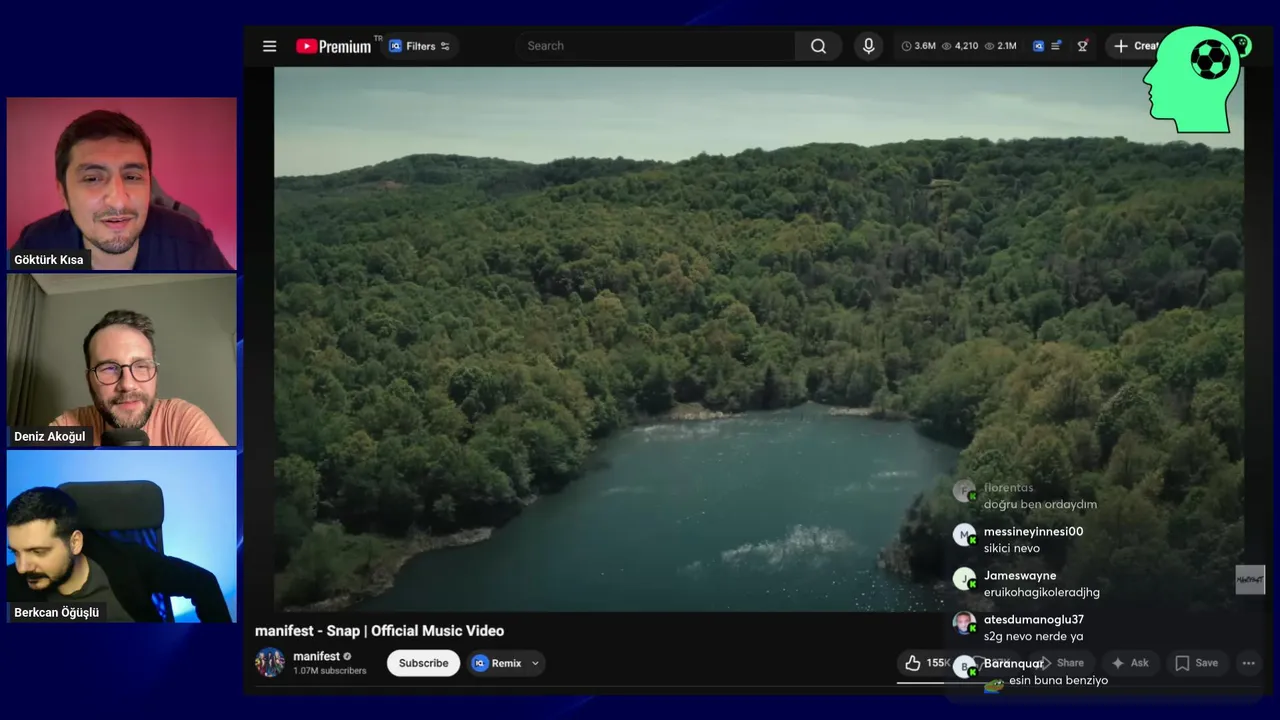Click chat message 's2g nevo nerde ya'
Image resolution: width=1280 pixels, height=720 pixels.
pyautogui.click(x=1033, y=636)
